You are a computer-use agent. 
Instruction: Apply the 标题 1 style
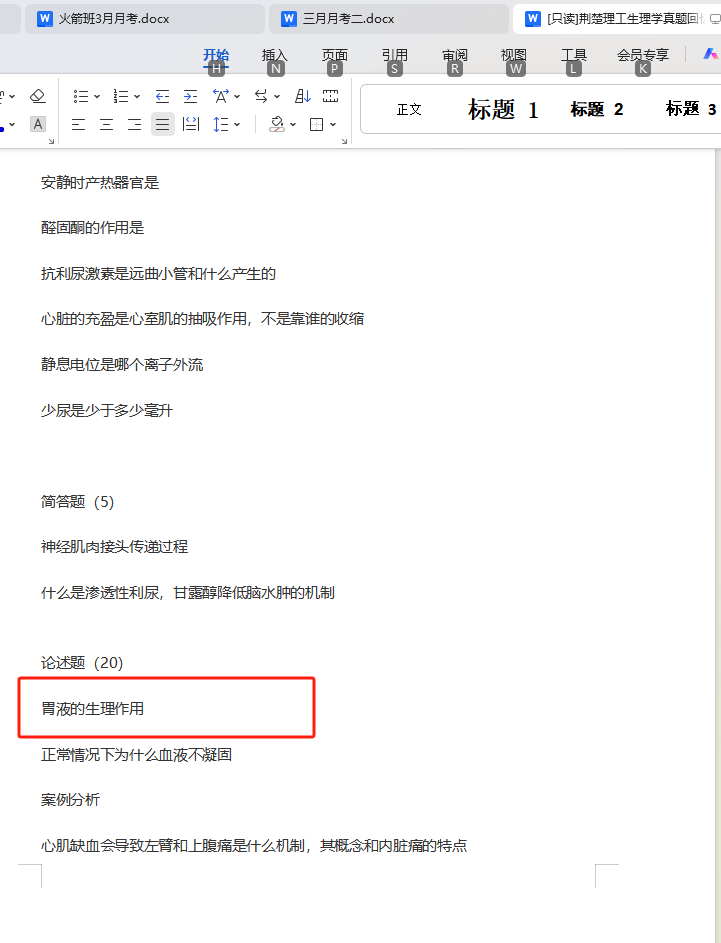click(x=503, y=109)
